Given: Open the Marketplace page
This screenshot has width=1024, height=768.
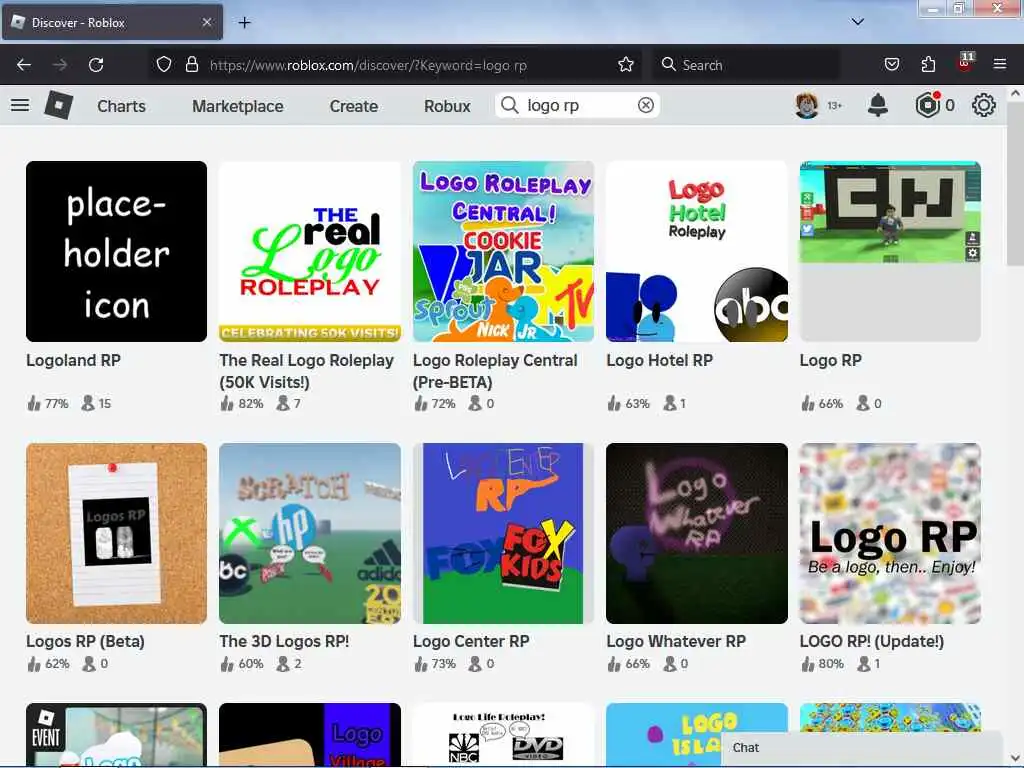Looking at the screenshot, I should coord(237,106).
